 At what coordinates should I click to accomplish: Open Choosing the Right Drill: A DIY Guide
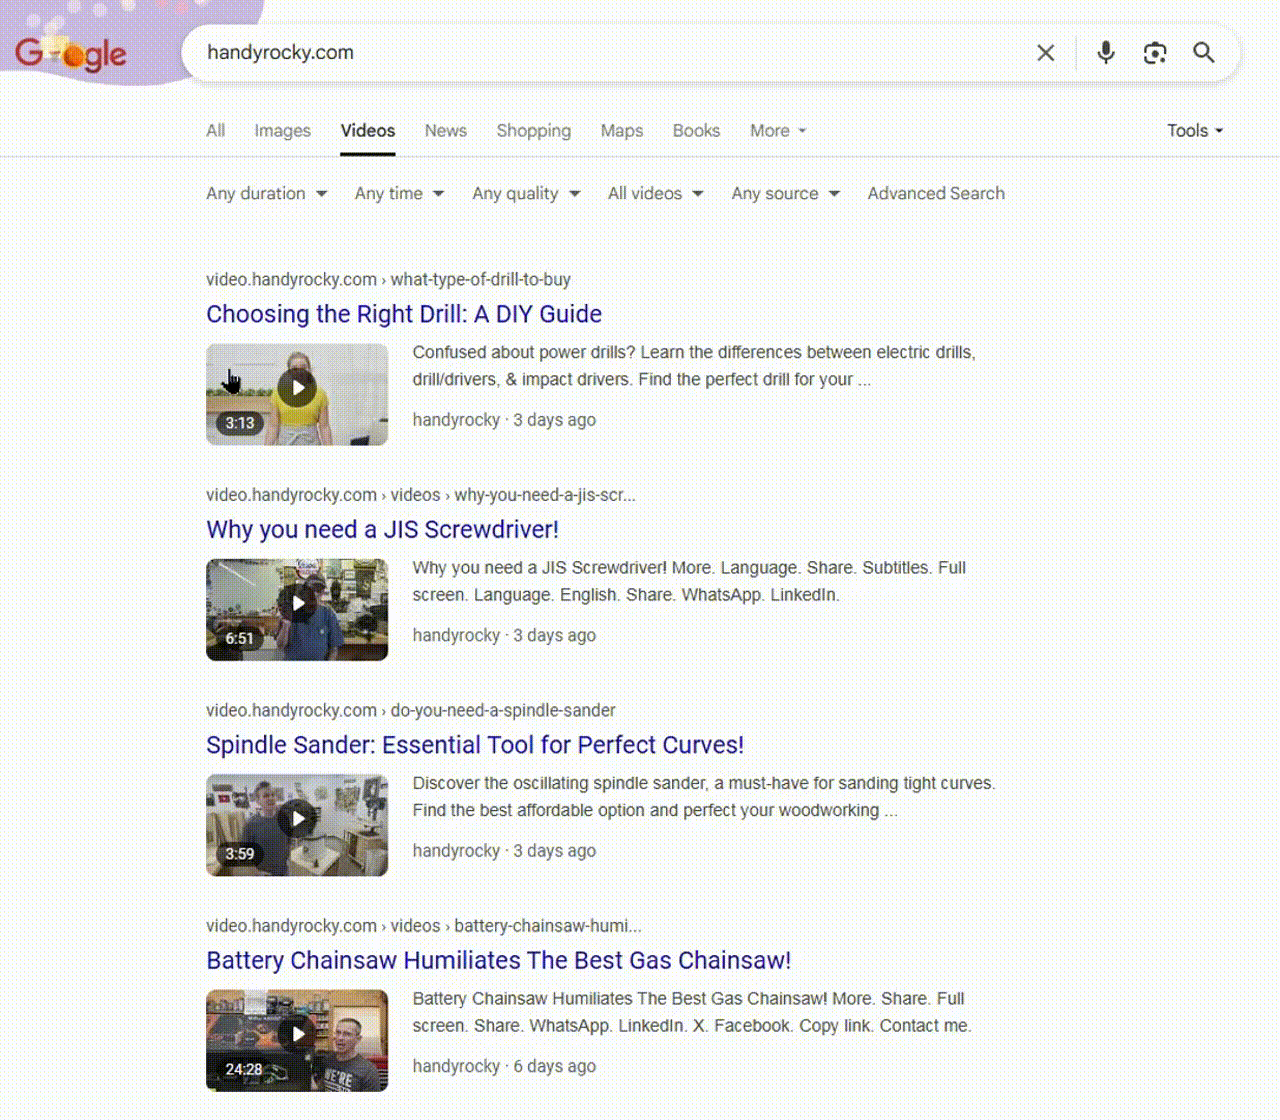click(404, 314)
